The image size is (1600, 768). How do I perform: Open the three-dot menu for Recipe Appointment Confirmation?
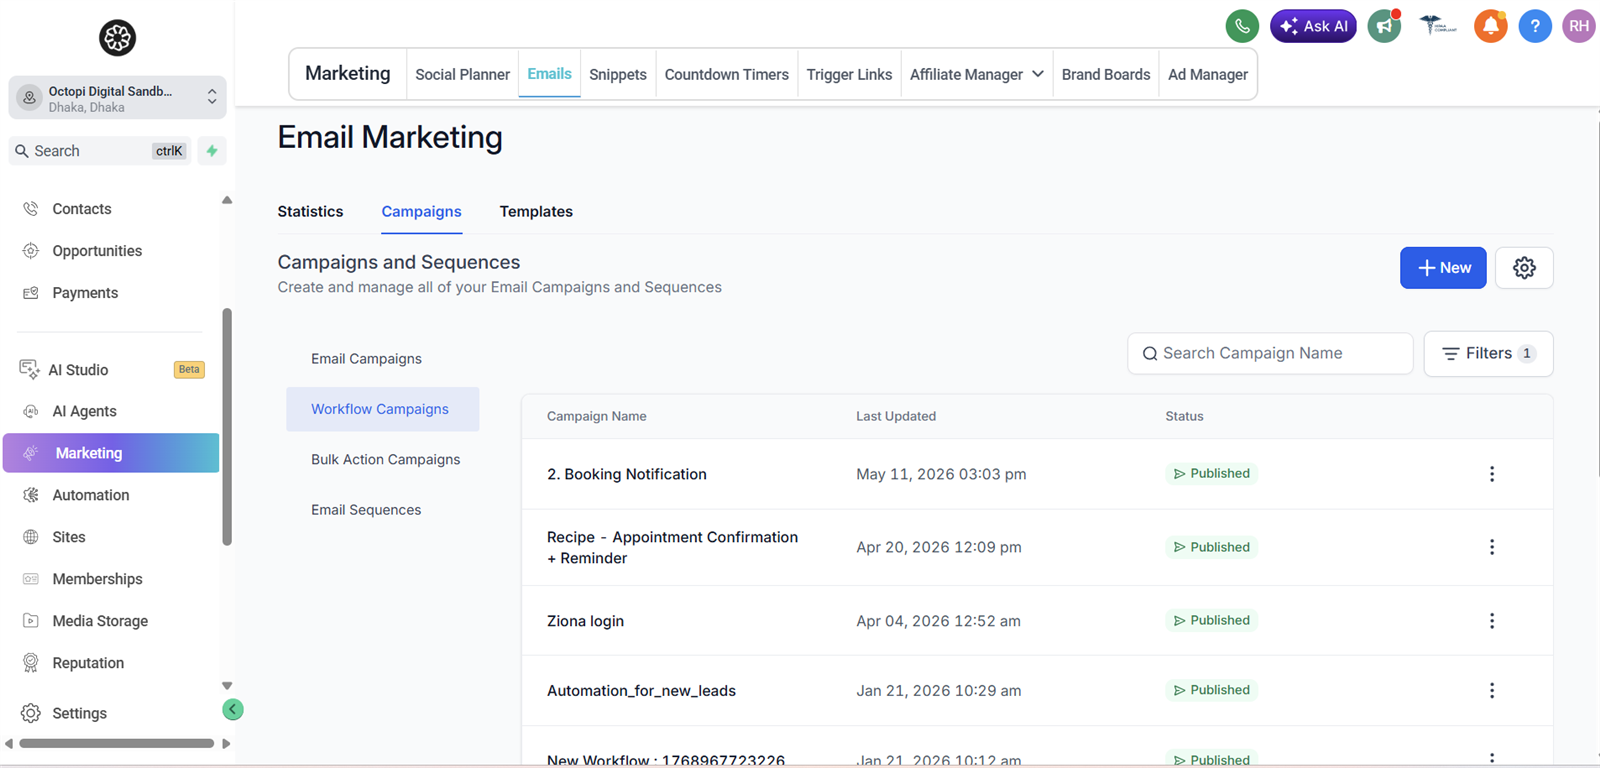(1492, 547)
